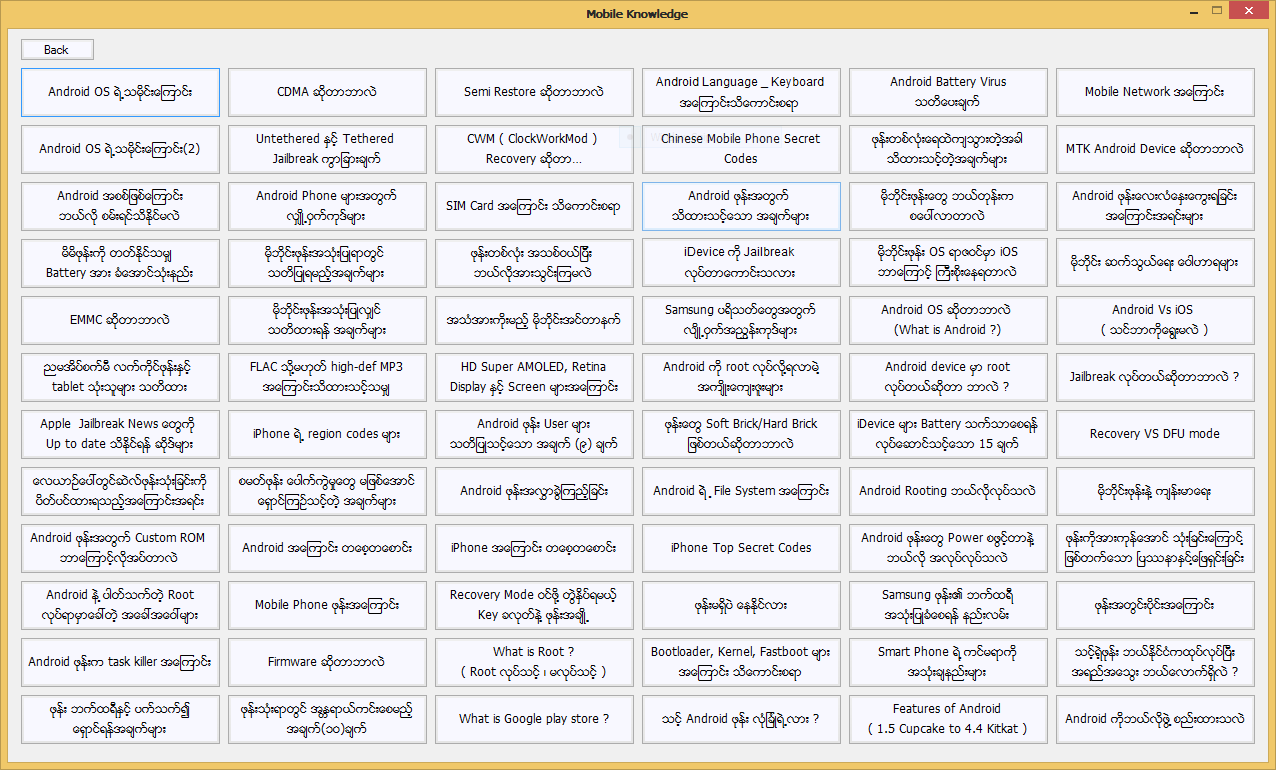Open Apple Jailbreak News topic
This screenshot has height=770, width=1276.
120,434
